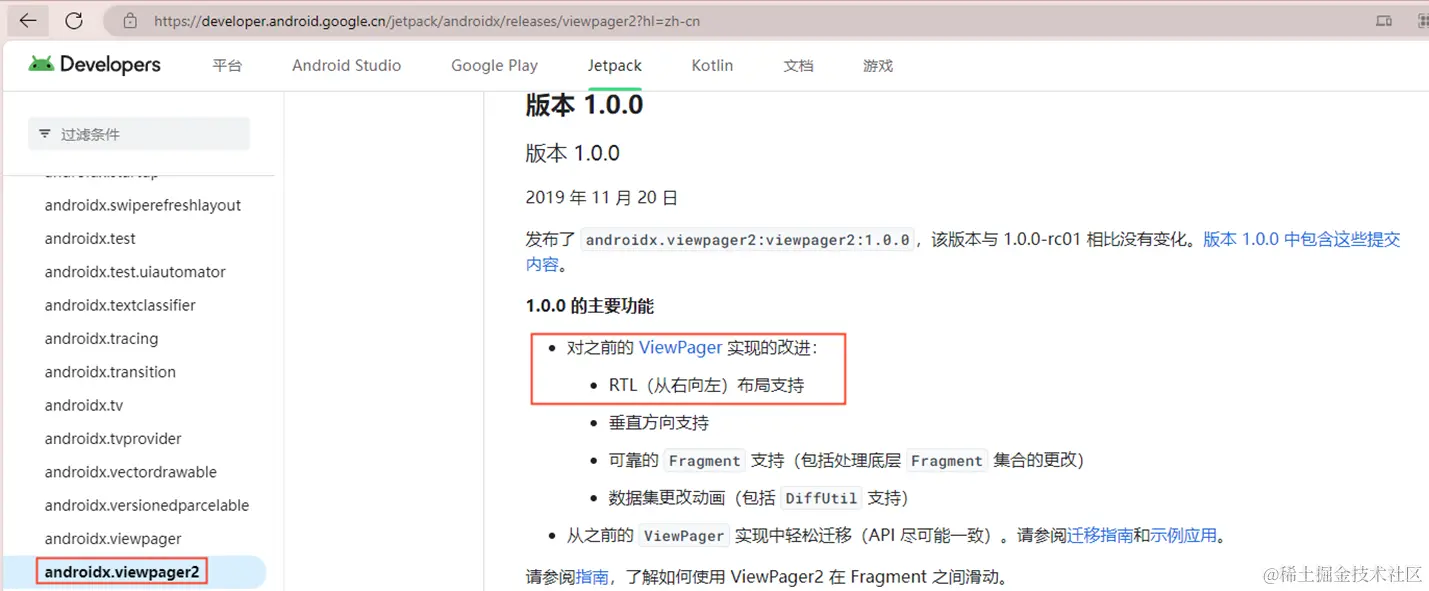Open androidx.tvprovider in sidebar
The width and height of the screenshot is (1429, 591).
113,438
